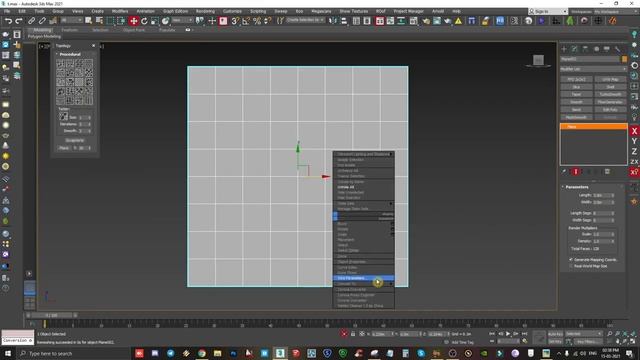Activate the Select and Scale tool
640x360 pixels.
coord(155,21)
